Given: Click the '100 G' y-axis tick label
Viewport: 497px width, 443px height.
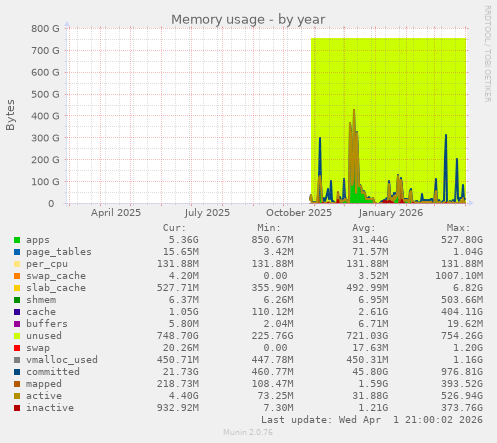Looking at the screenshot, I should [x=45, y=182].
